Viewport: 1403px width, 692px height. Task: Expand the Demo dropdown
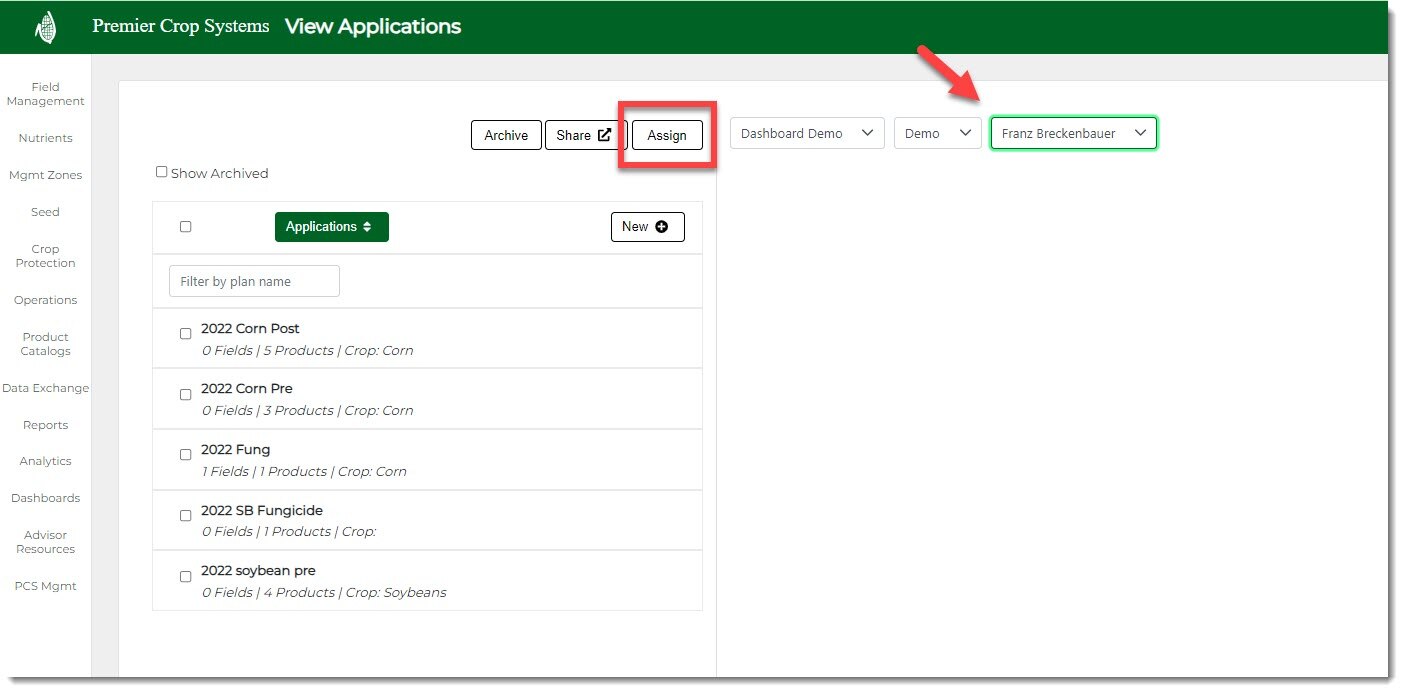click(937, 134)
